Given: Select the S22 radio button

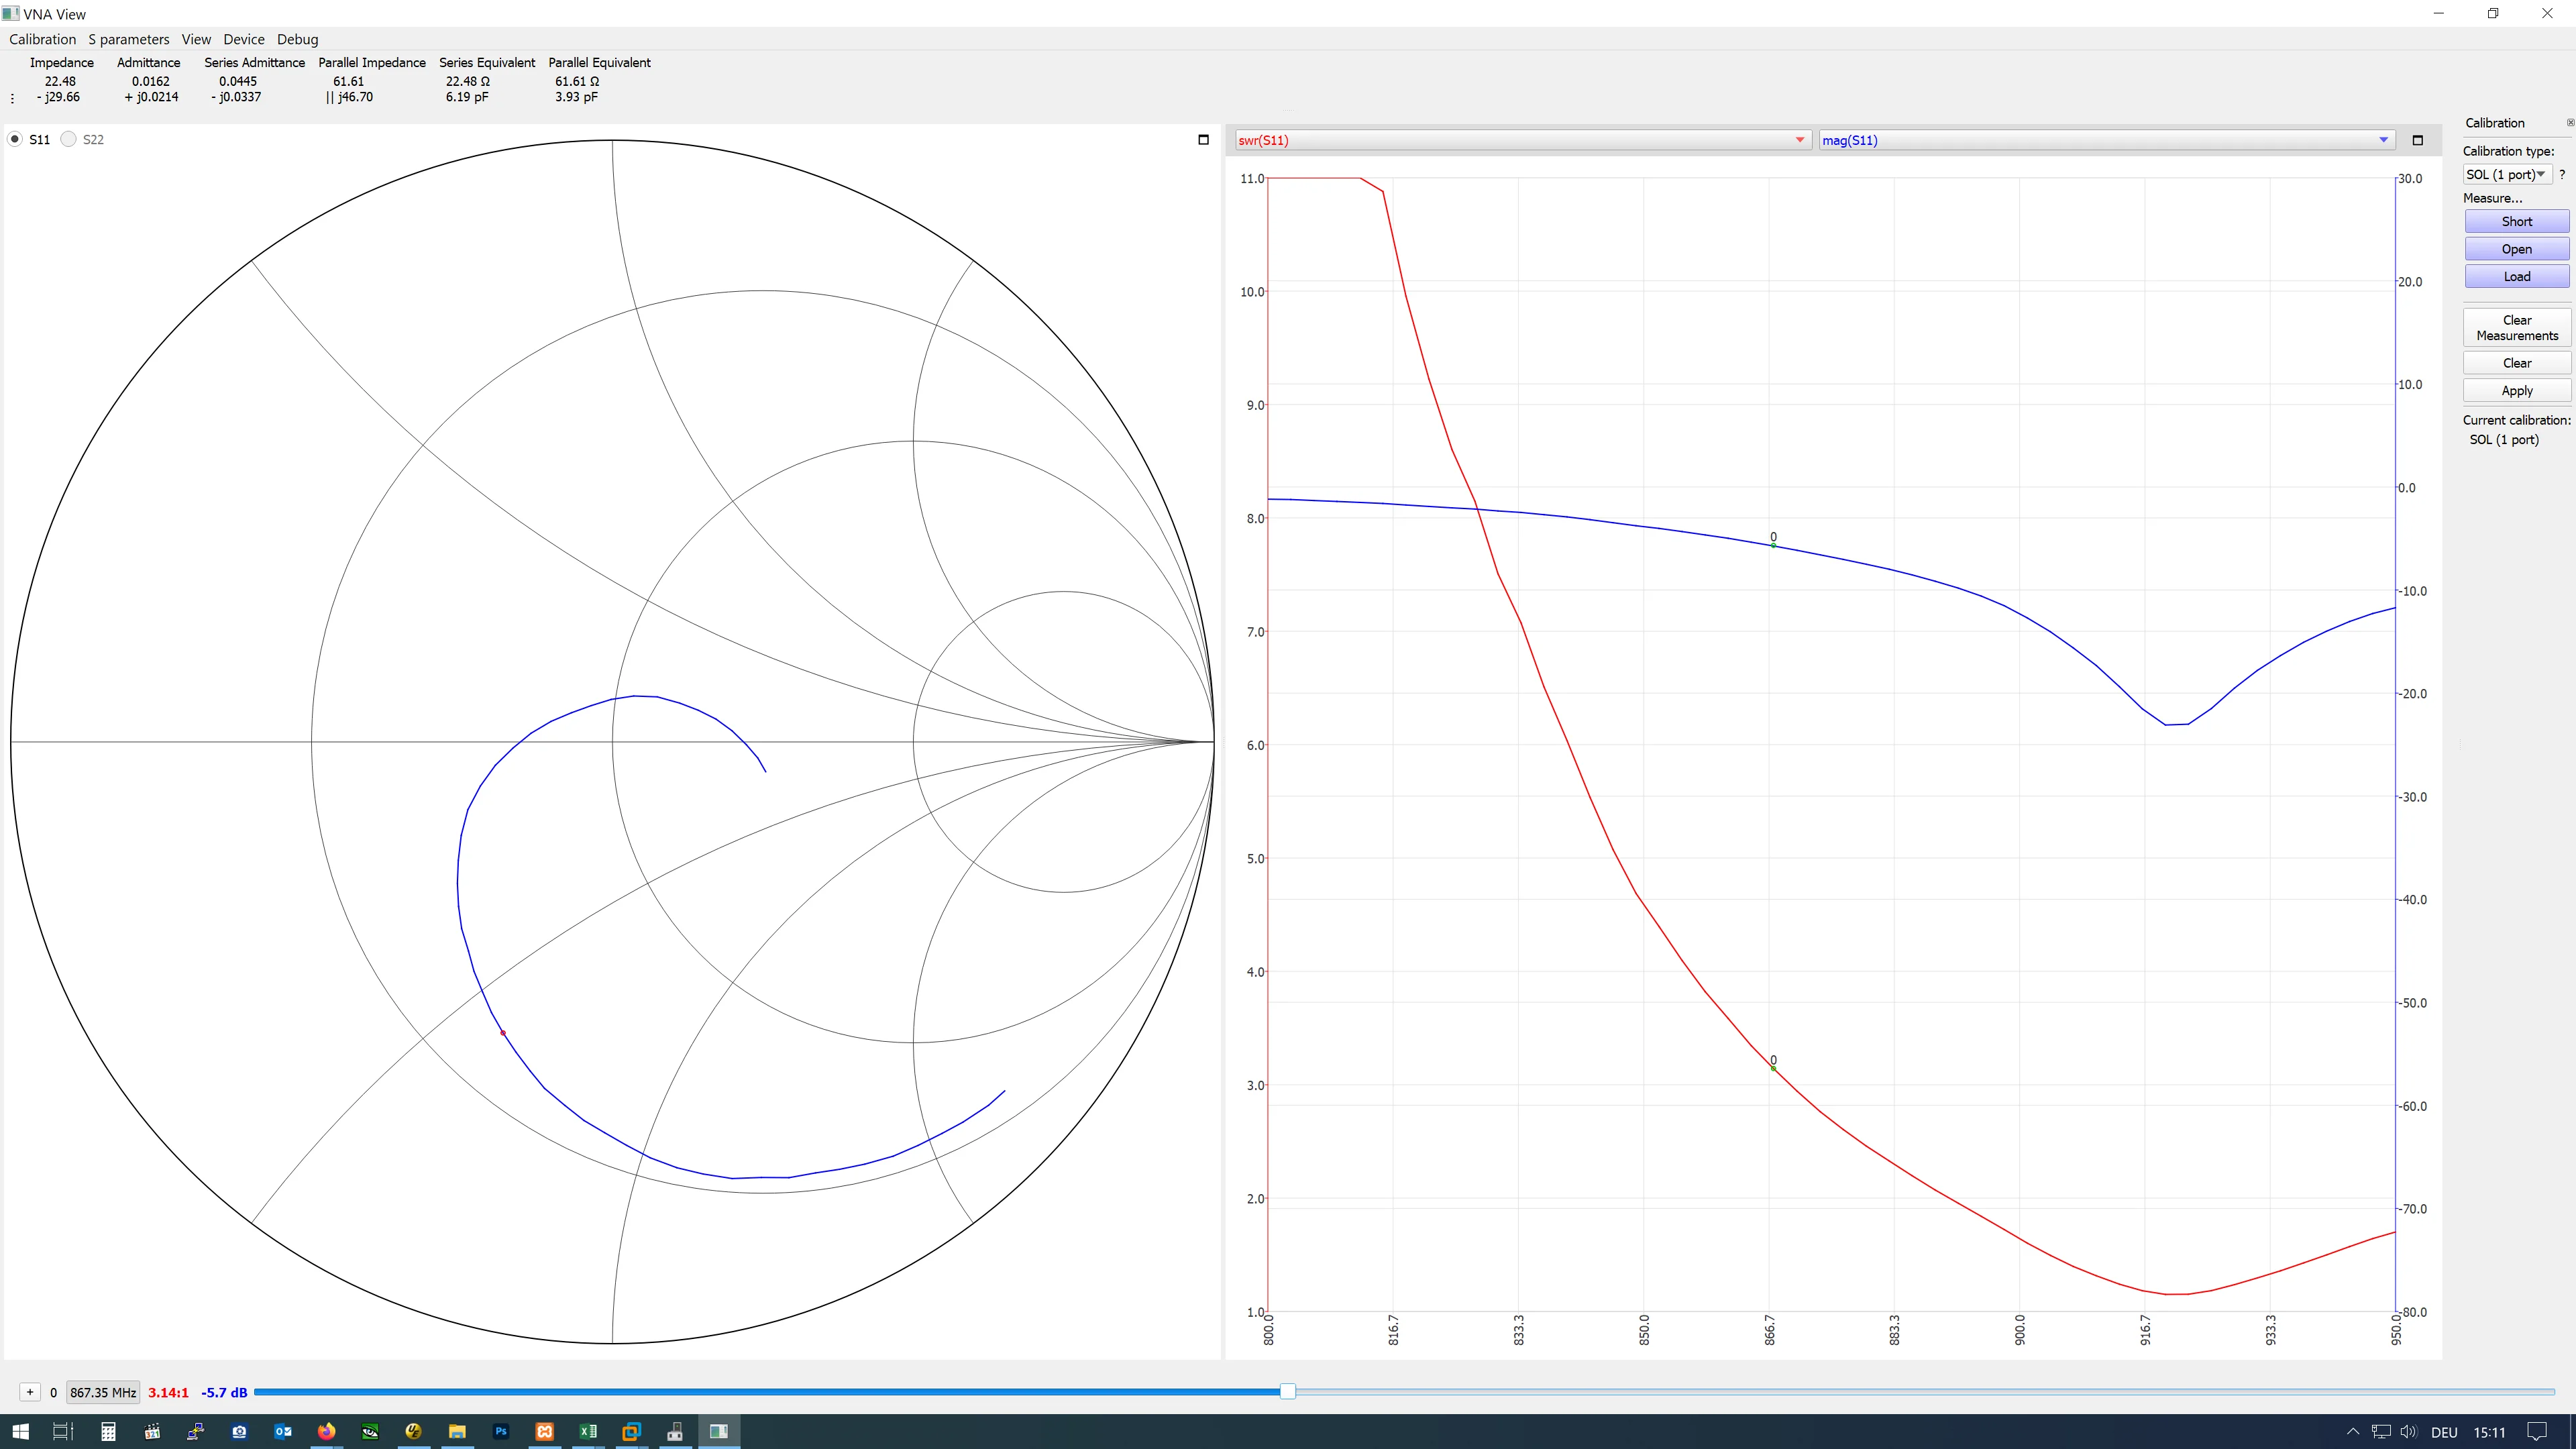Looking at the screenshot, I should click(69, 139).
